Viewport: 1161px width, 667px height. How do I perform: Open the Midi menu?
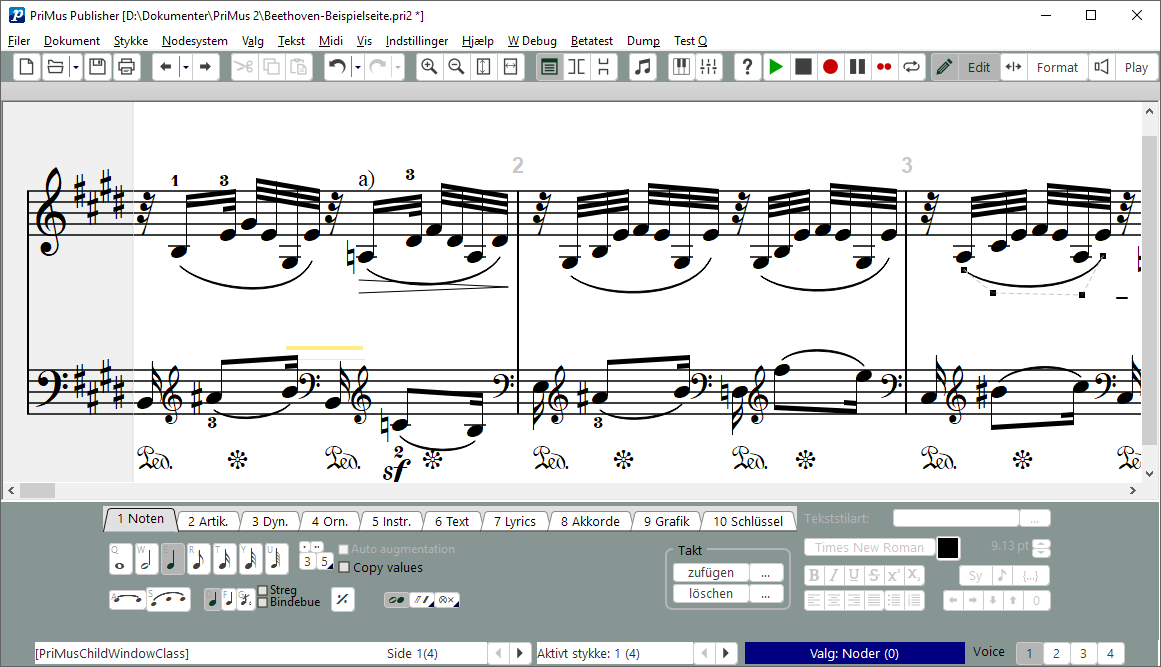[x=331, y=41]
